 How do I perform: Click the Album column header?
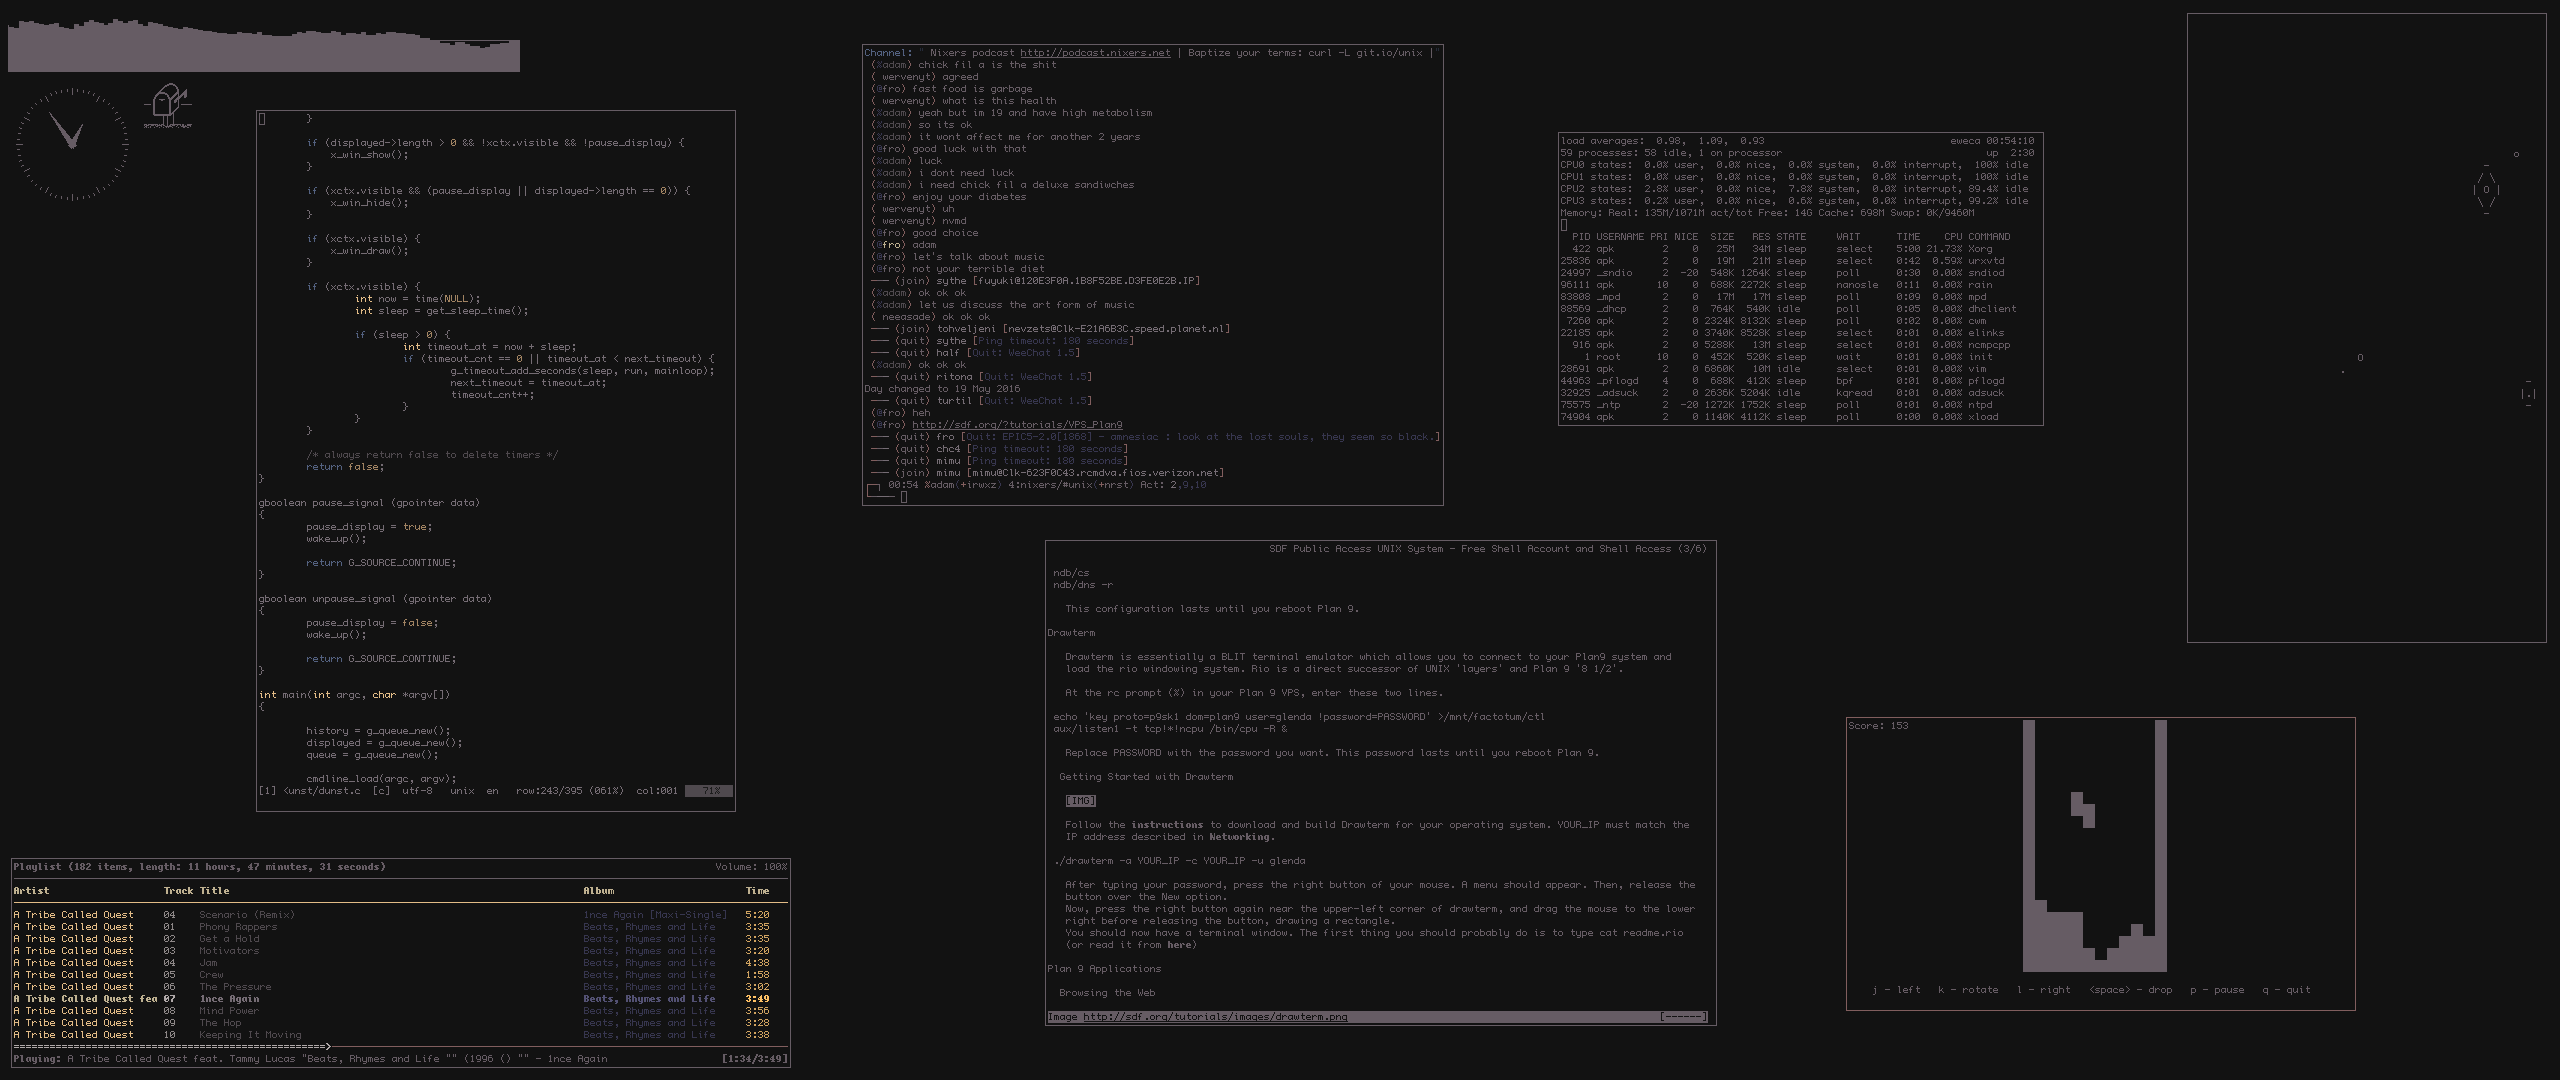[598, 891]
